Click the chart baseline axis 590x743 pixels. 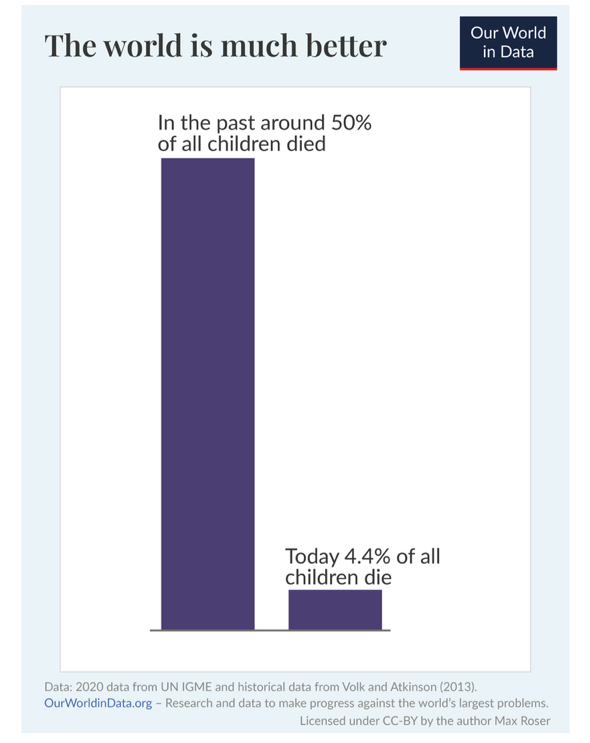[270, 630]
